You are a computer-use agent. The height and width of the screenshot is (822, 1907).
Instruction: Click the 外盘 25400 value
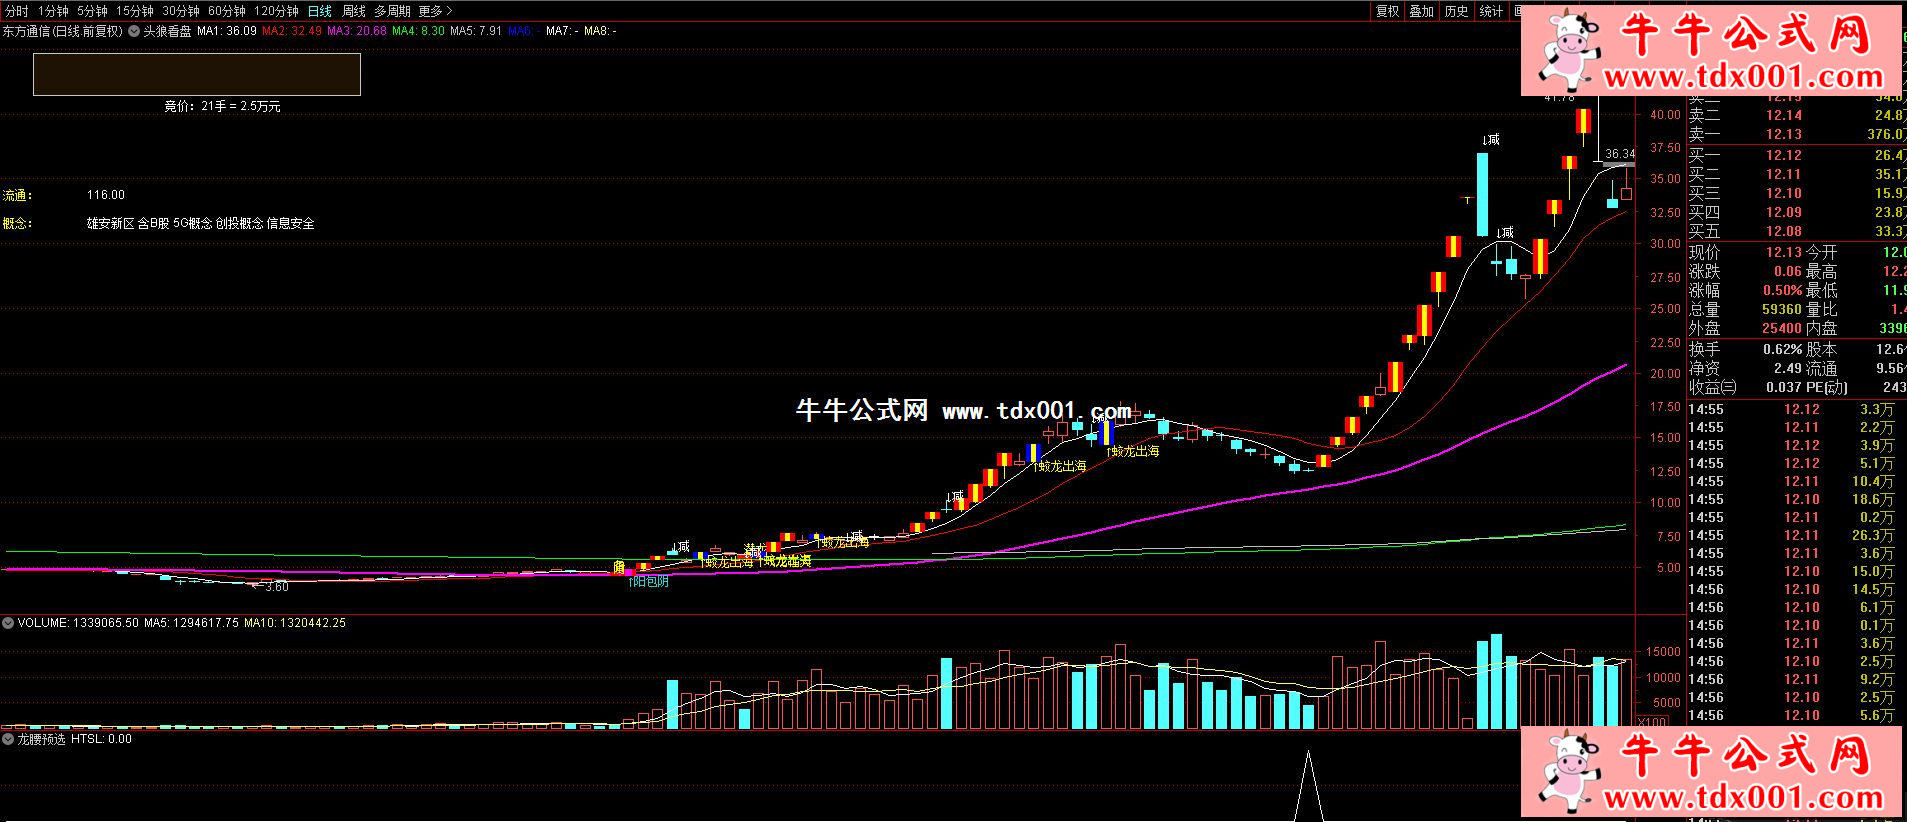[1782, 328]
